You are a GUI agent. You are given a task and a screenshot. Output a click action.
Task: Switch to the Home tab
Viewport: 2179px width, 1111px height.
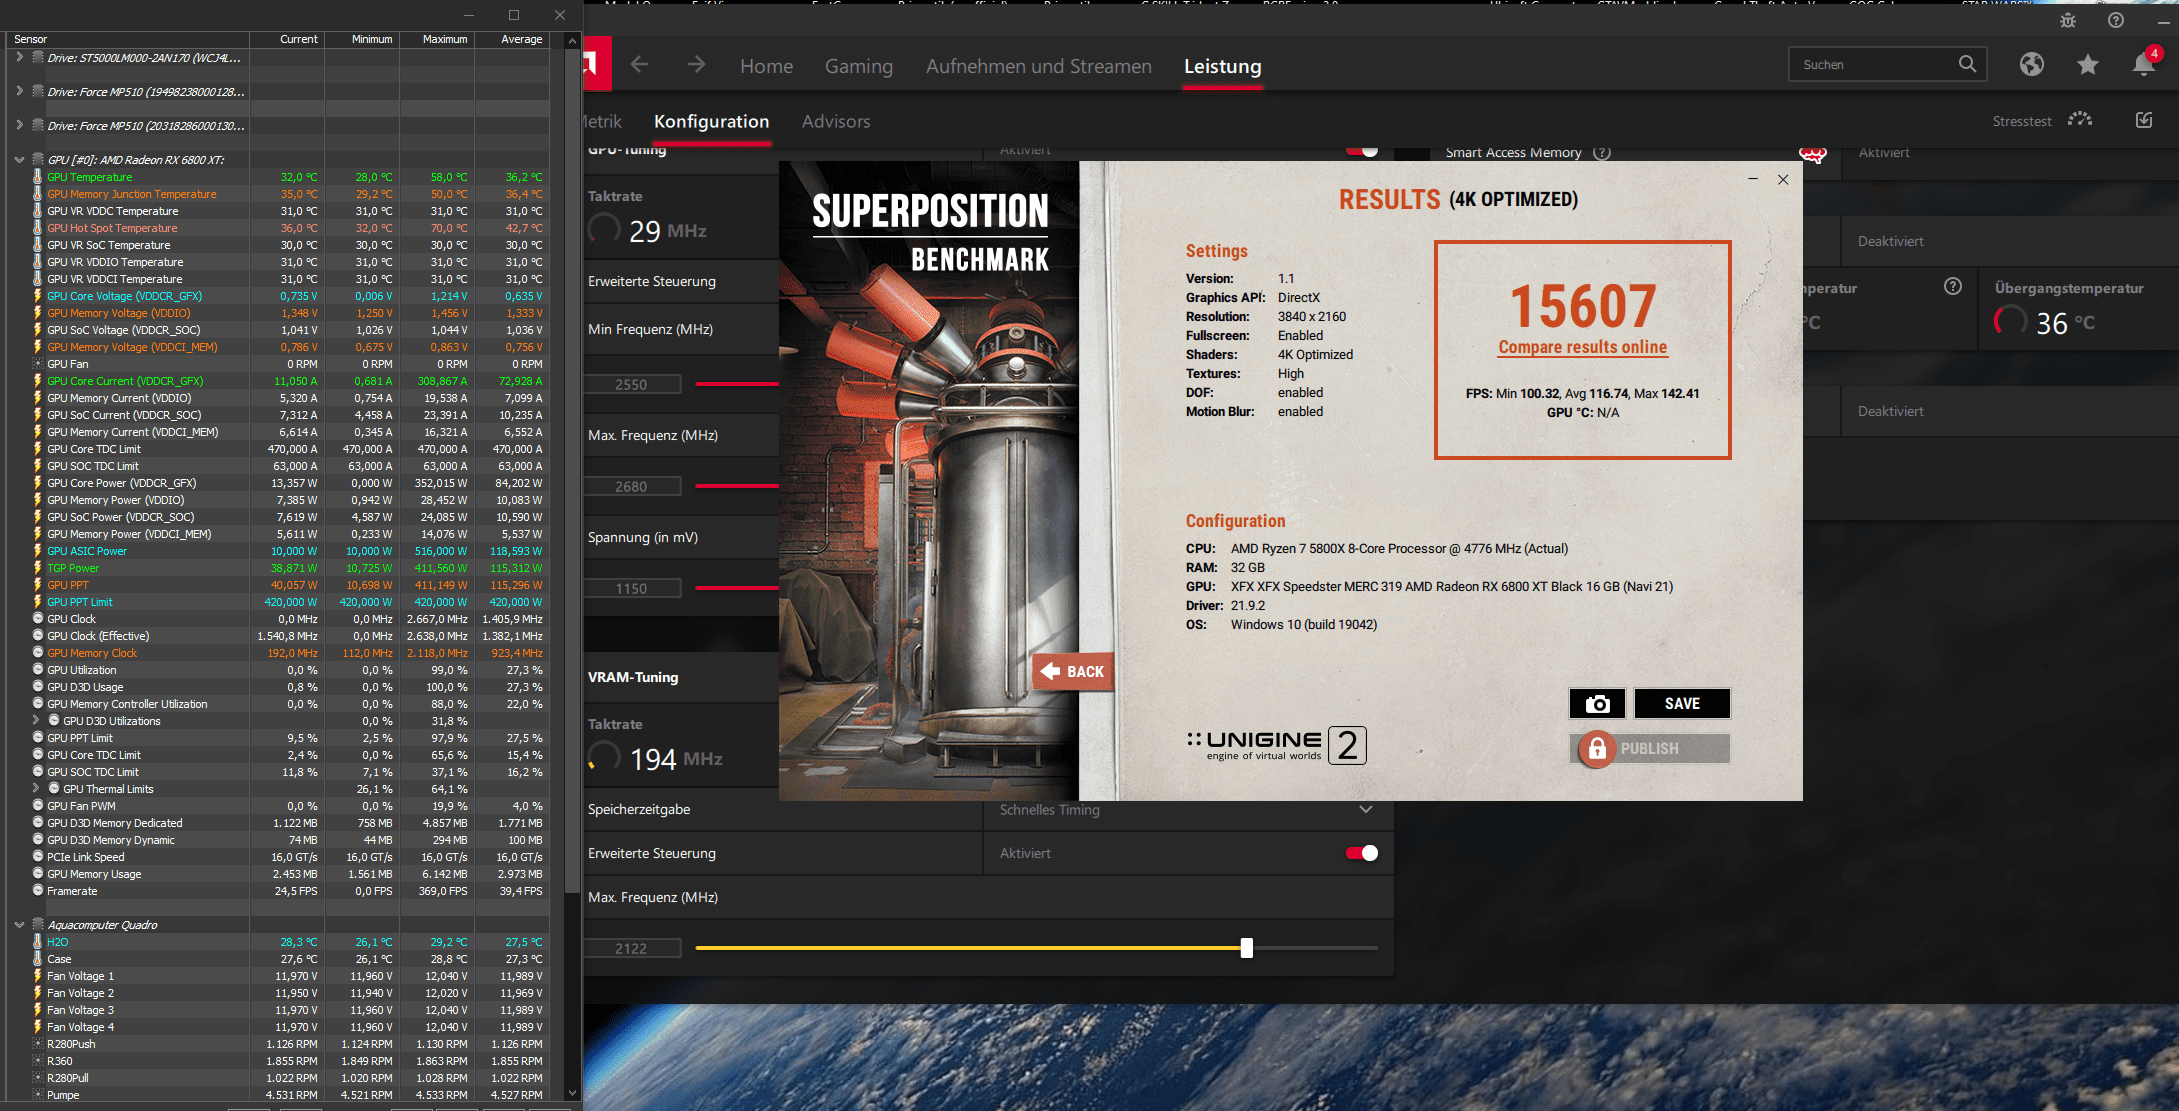pyautogui.click(x=766, y=66)
